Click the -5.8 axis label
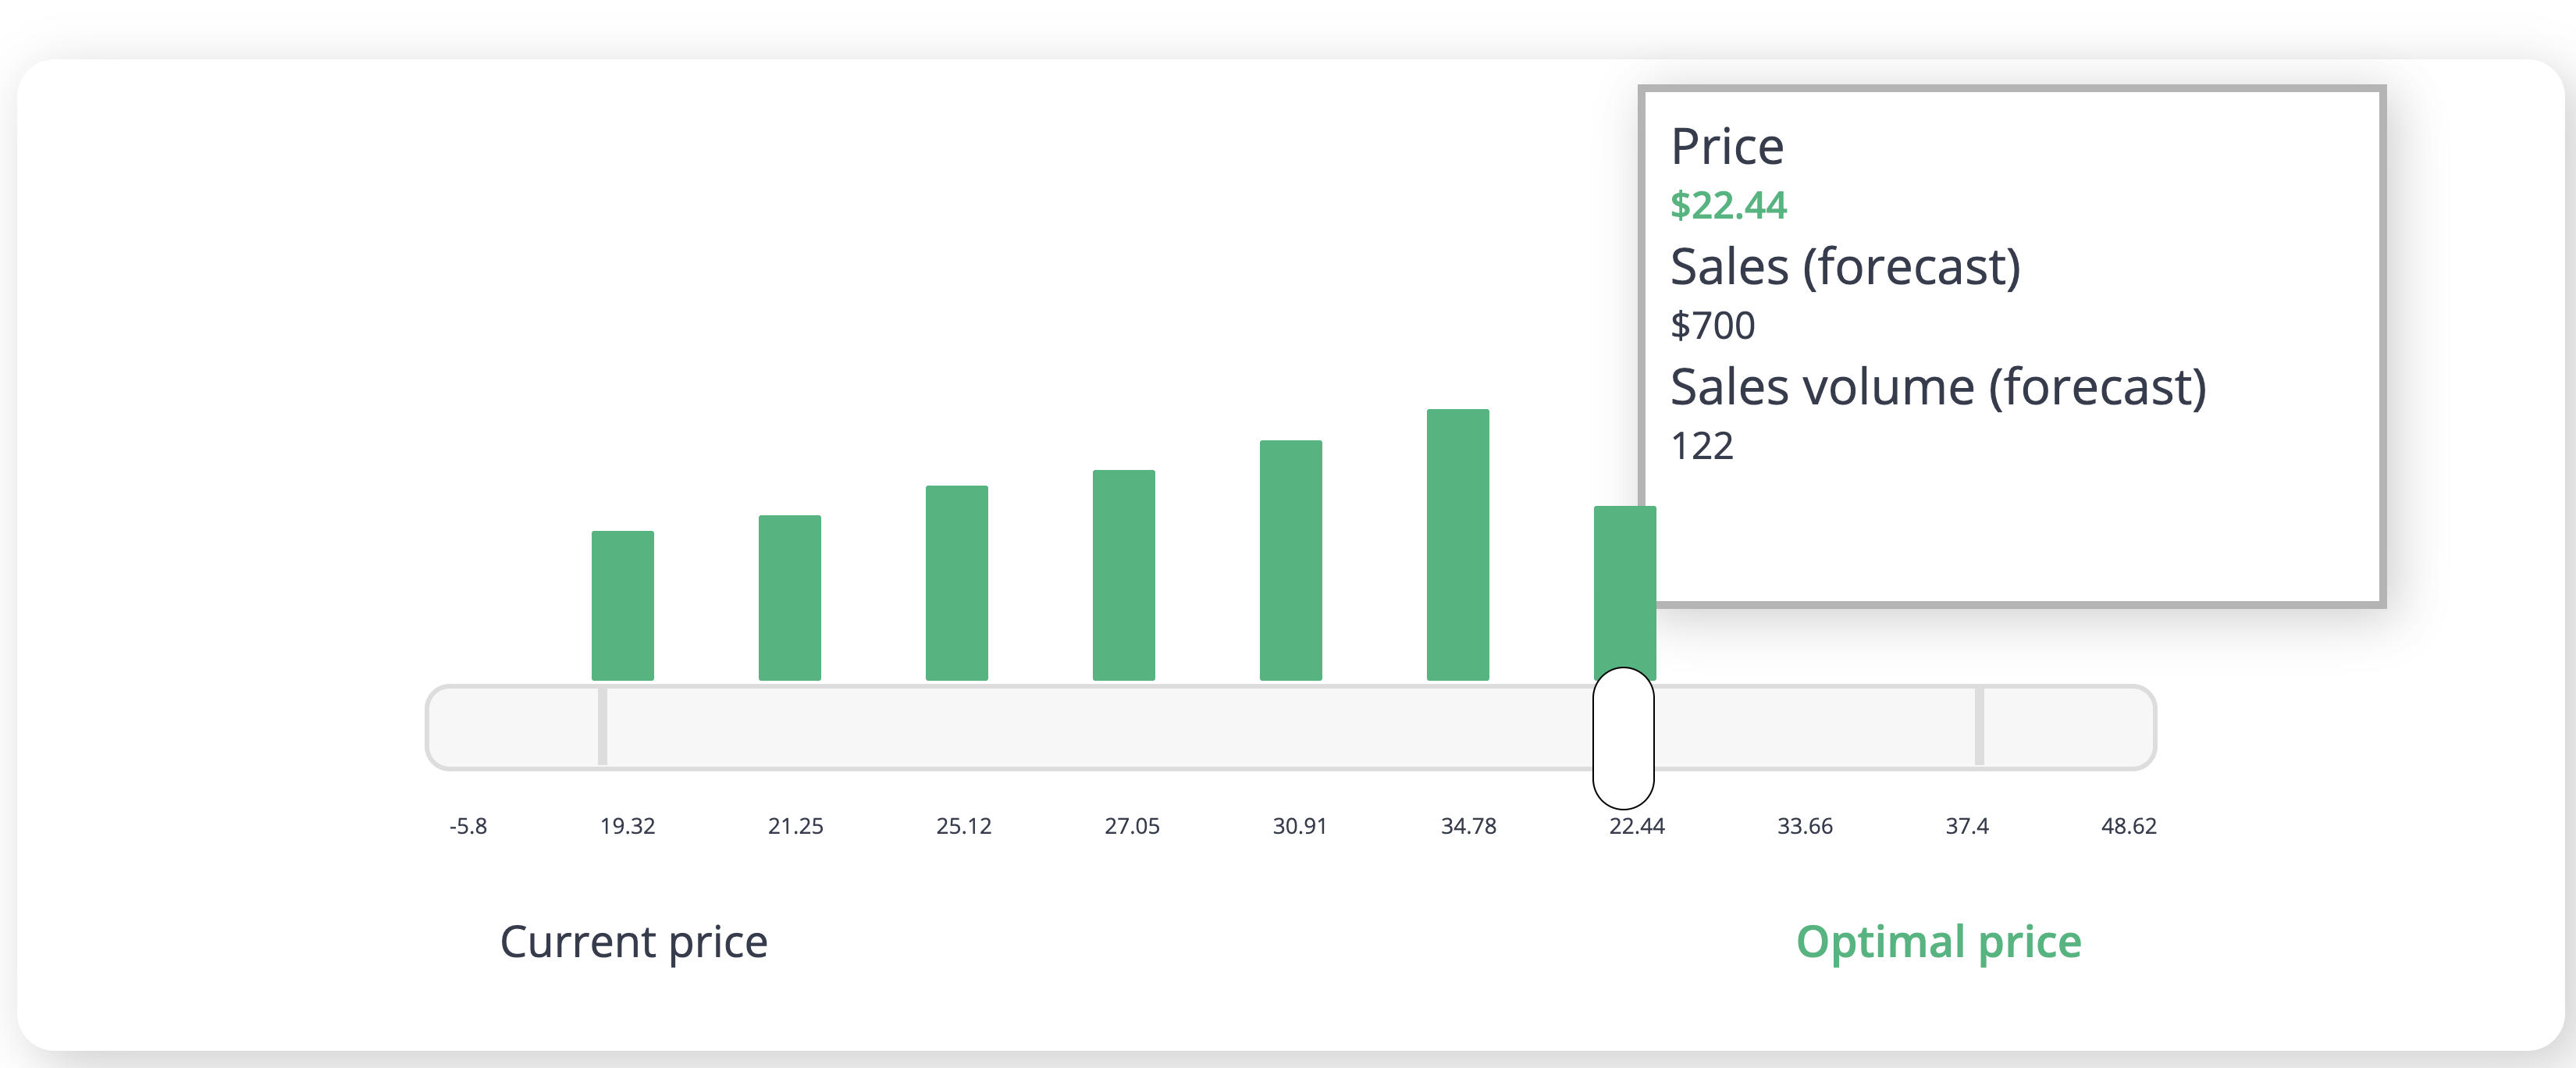 468,826
